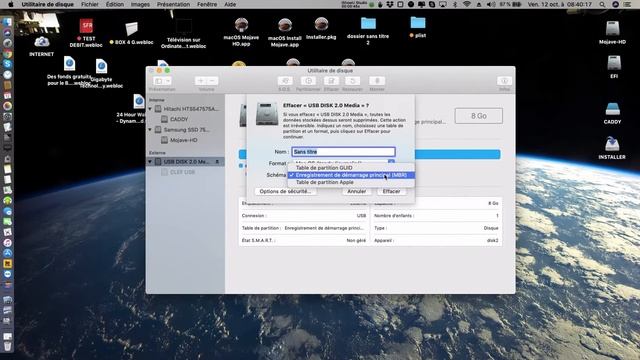Click the add Volume plus button
Screen dimensions: 640x360
coord(200,81)
